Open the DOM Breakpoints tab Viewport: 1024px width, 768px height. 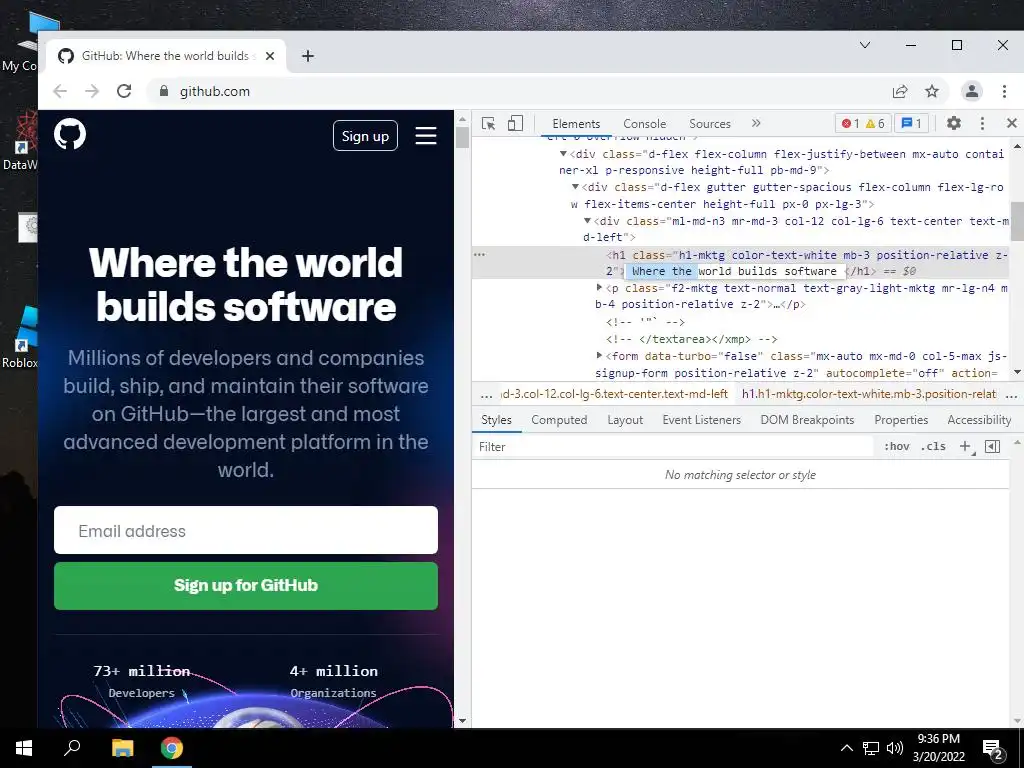click(x=807, y=420)
